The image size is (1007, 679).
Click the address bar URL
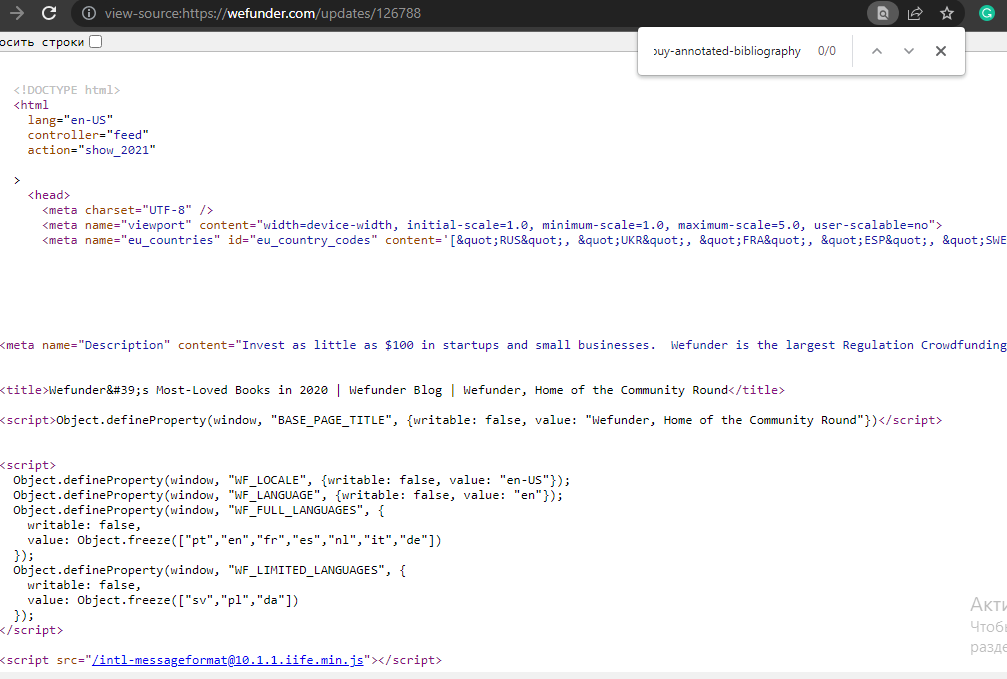(x=263, y=13)
